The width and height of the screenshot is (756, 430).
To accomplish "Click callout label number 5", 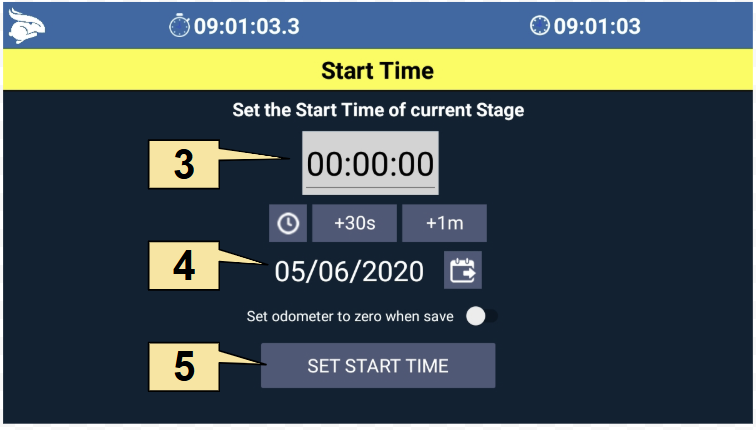I will click(184, 367).
